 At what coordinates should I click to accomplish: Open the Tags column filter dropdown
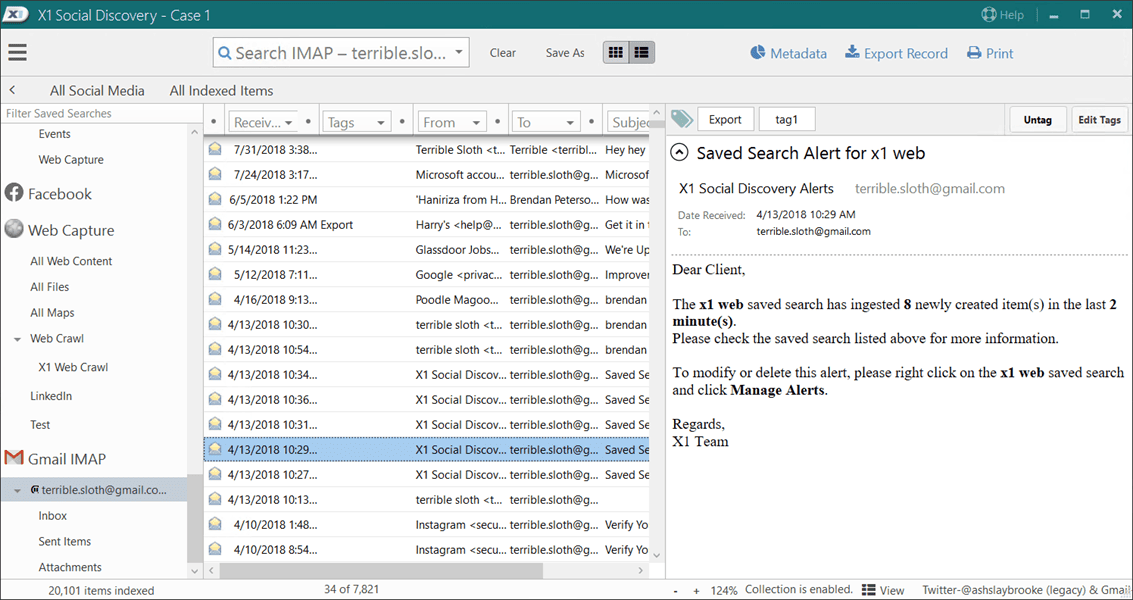point(382,123)
